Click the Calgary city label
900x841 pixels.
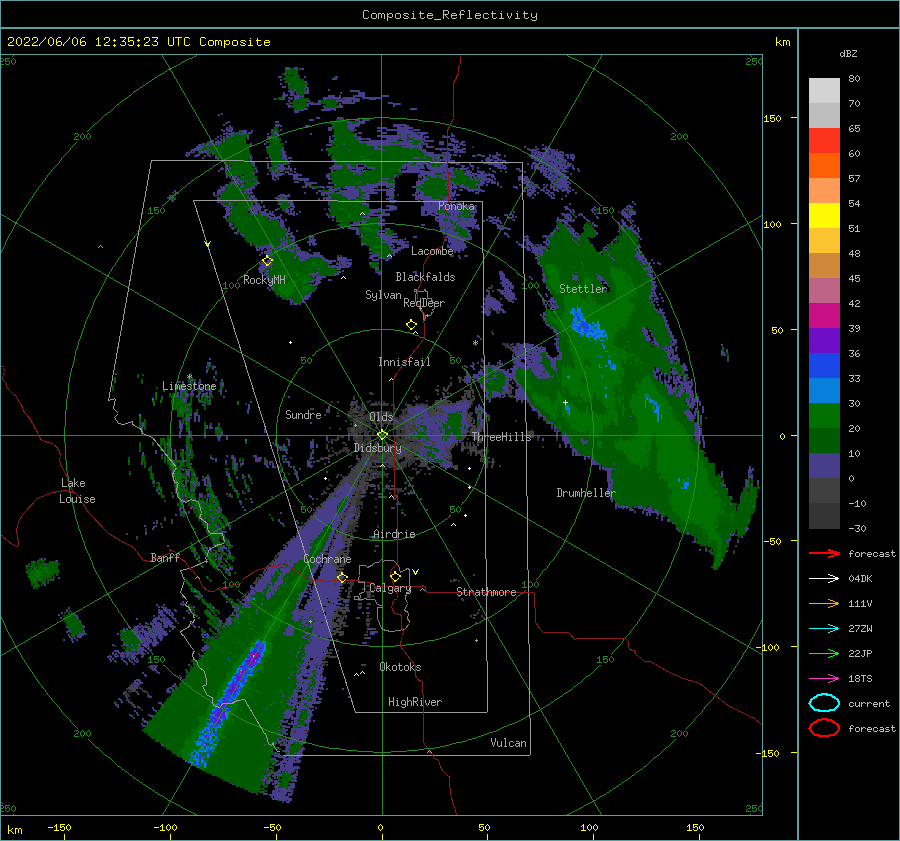coord(390,588)
